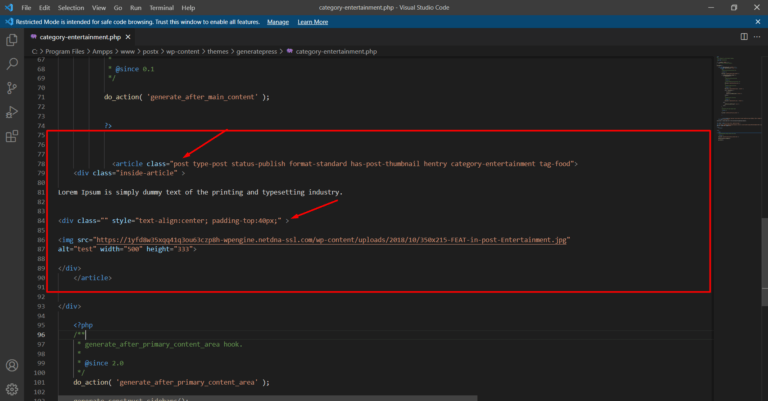This screenshot has width=768, height=401.
Task: Open the View menu
Action: [x=99, y=8]
